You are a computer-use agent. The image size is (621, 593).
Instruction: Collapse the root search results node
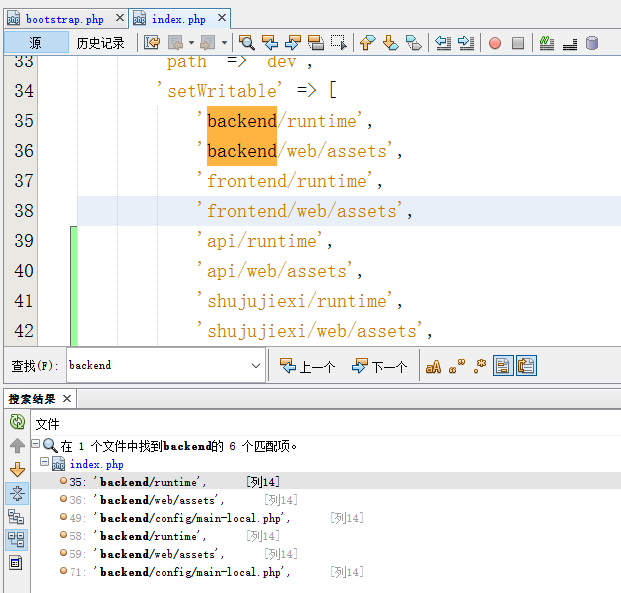pos(35,445)
